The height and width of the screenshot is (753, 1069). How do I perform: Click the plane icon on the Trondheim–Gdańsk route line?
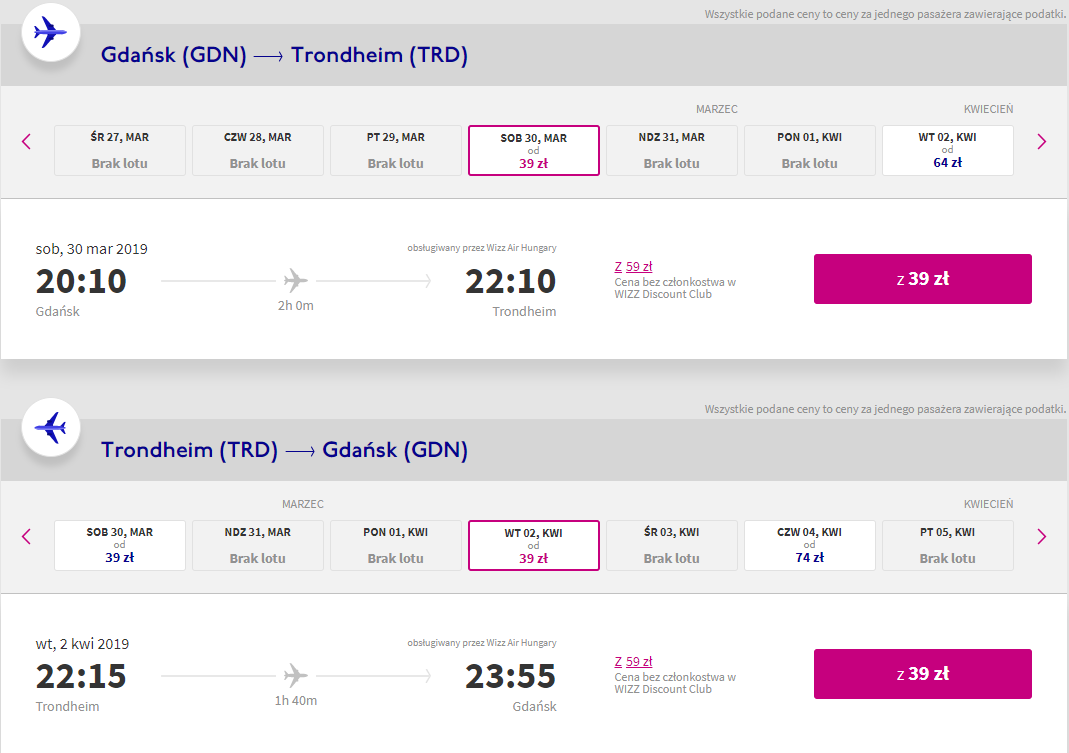(296, 675)
